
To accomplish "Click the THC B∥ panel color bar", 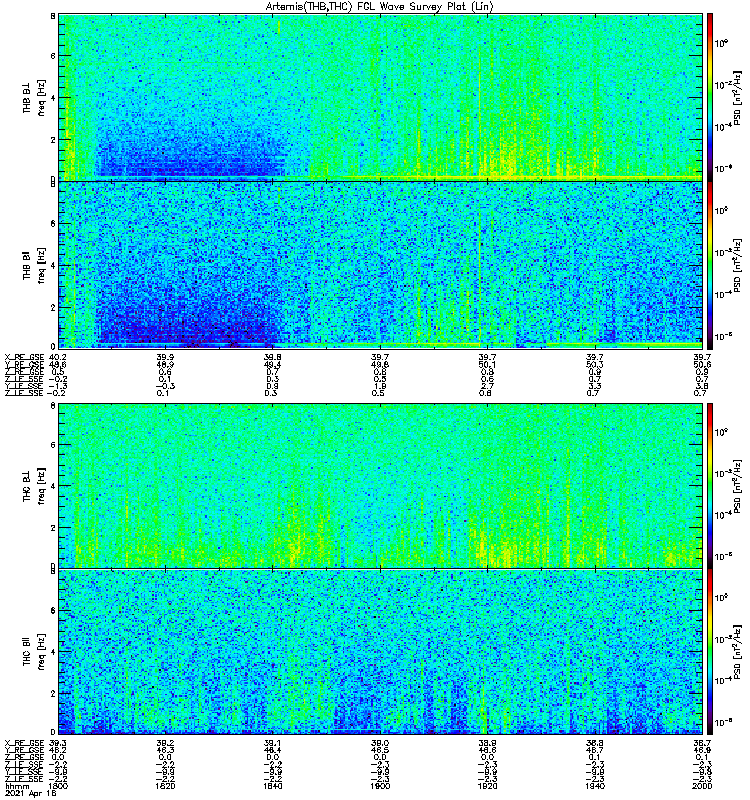I will 709,652.
